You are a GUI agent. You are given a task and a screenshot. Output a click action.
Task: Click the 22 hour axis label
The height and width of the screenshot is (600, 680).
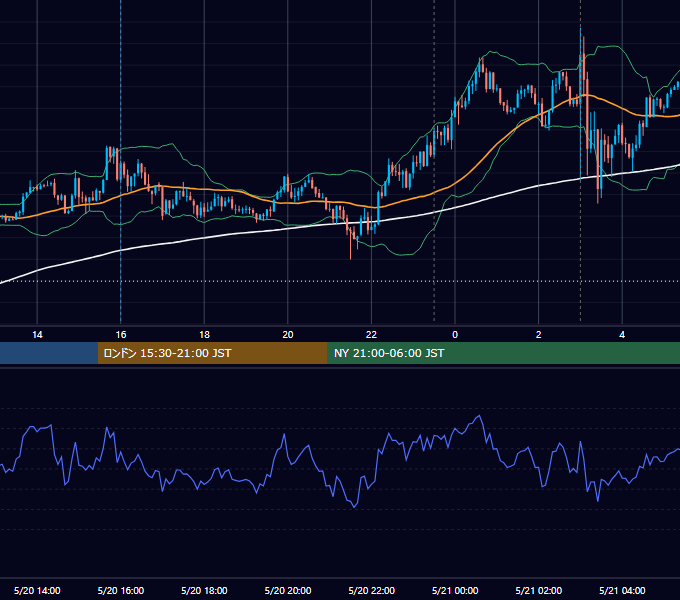(x=371, y=335)
